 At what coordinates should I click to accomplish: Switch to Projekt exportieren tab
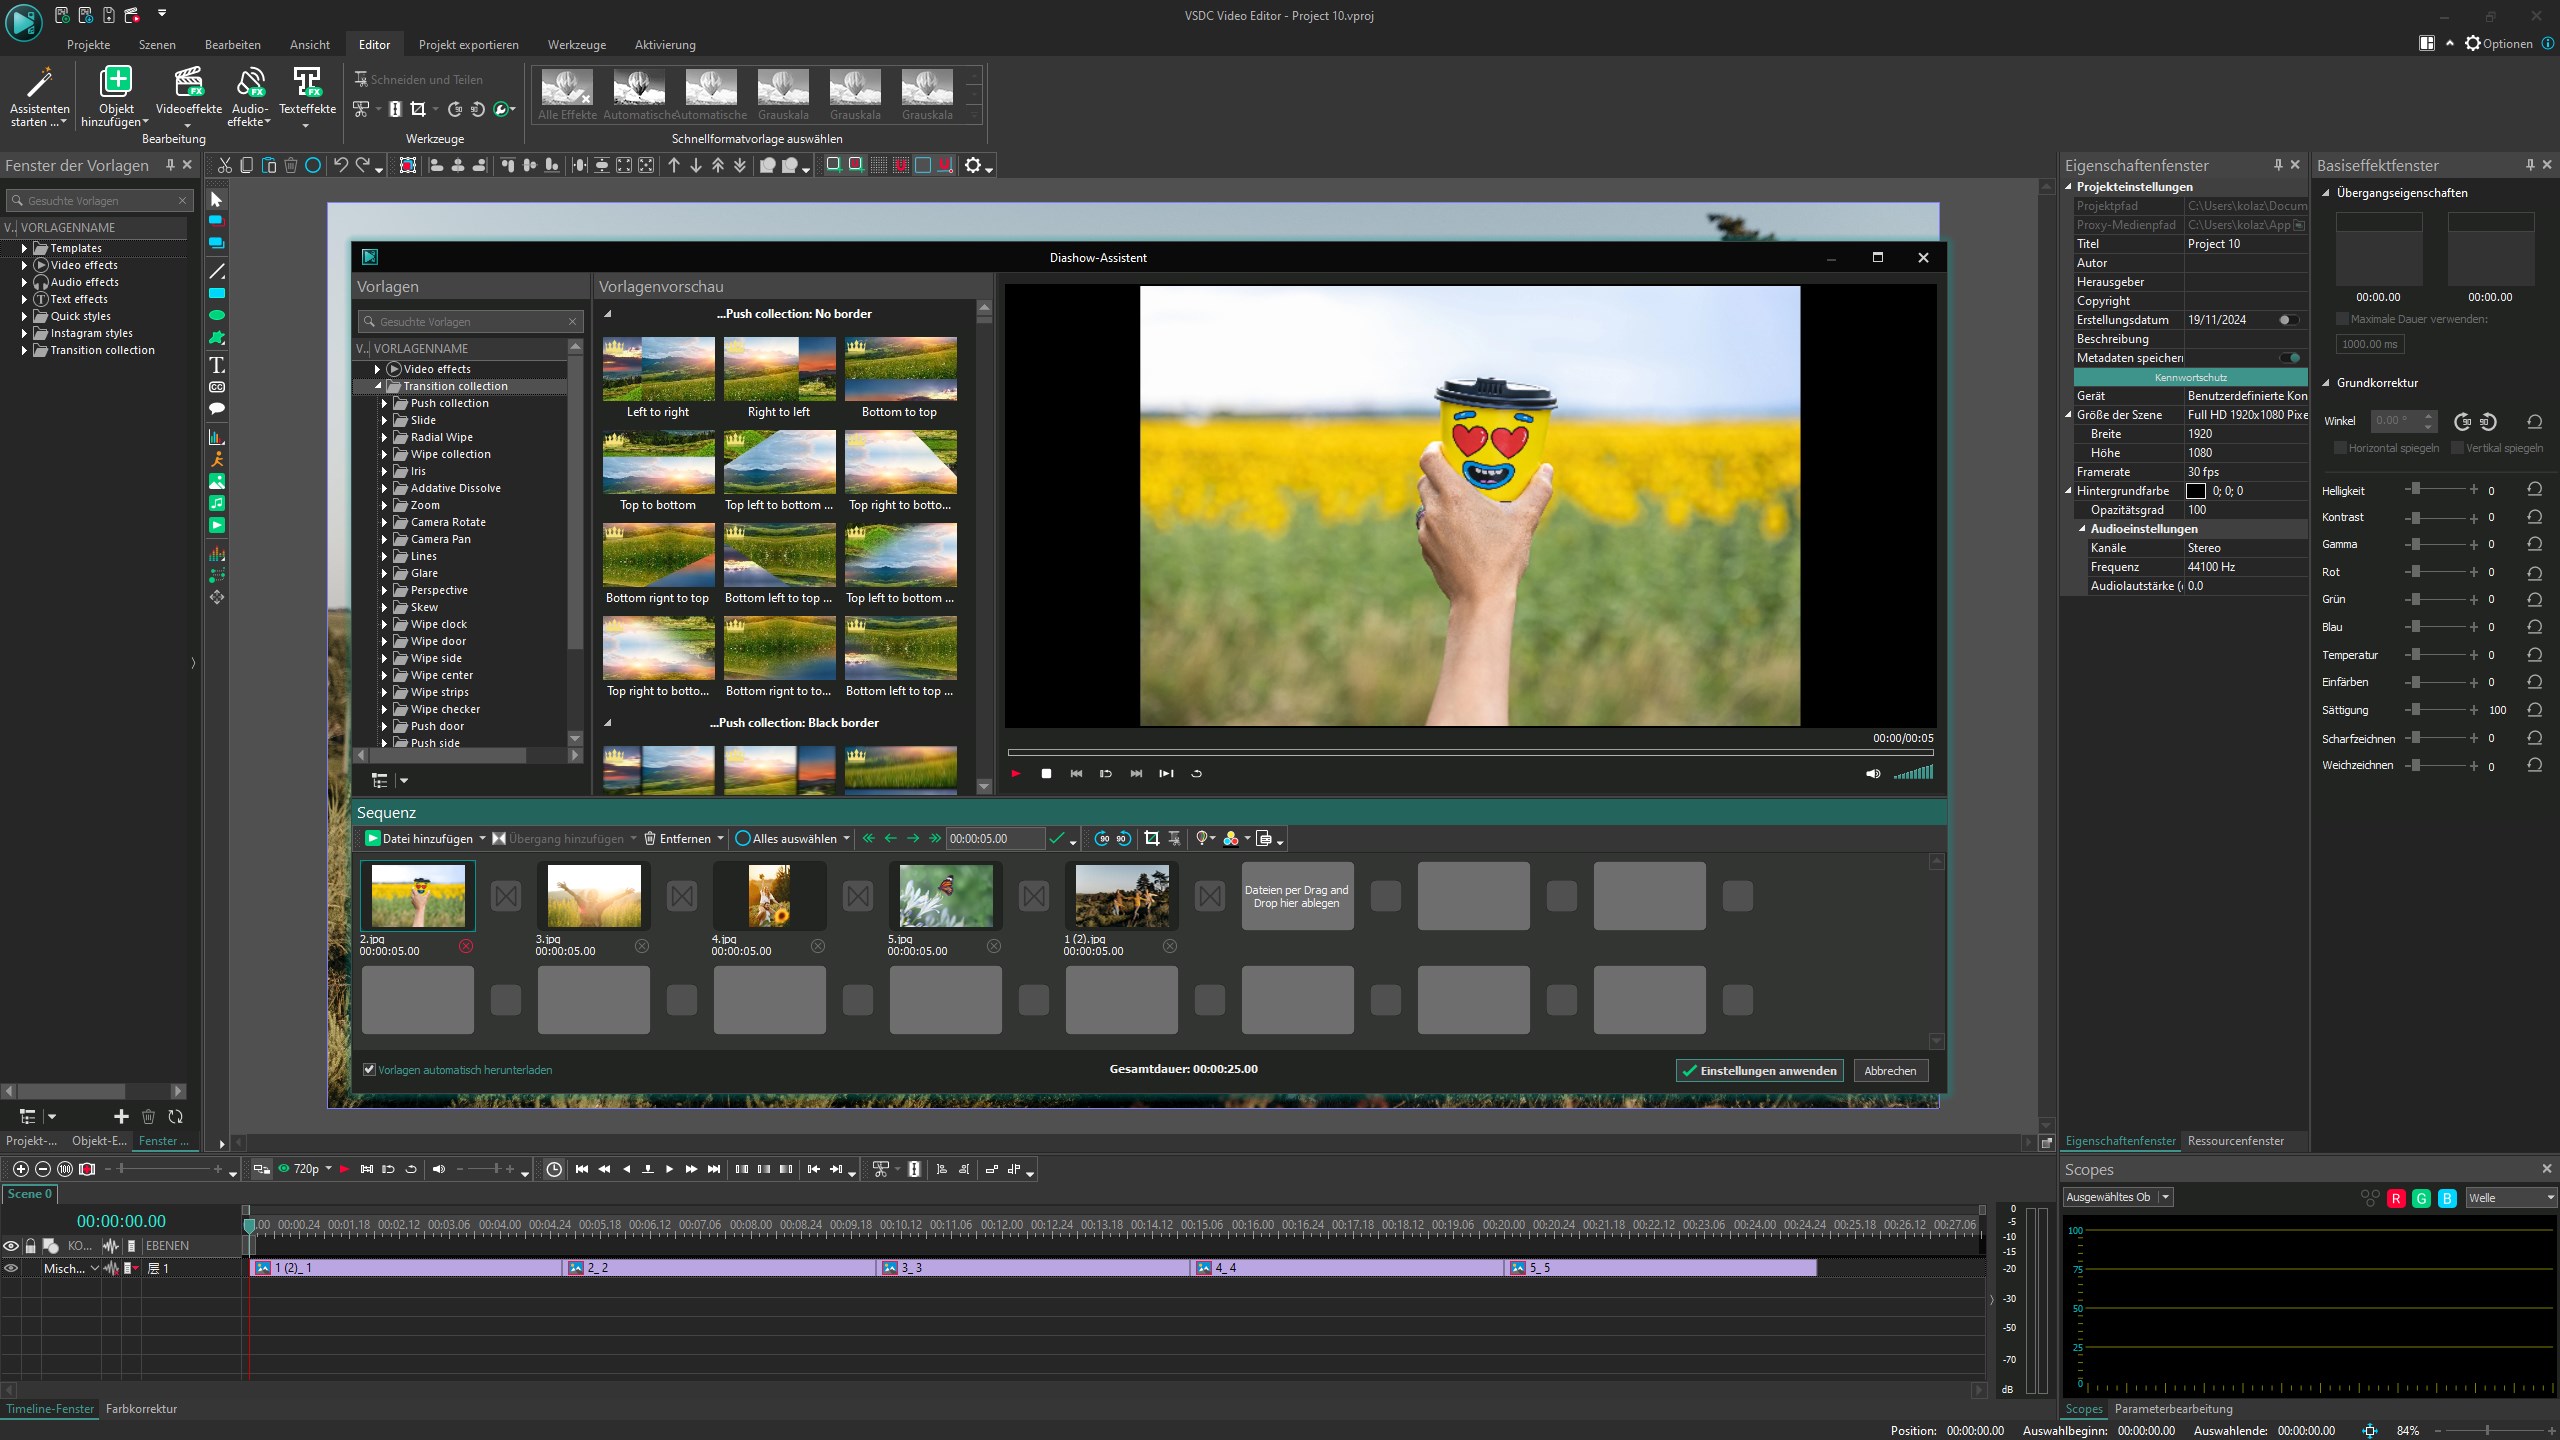(x=468, y=44)
